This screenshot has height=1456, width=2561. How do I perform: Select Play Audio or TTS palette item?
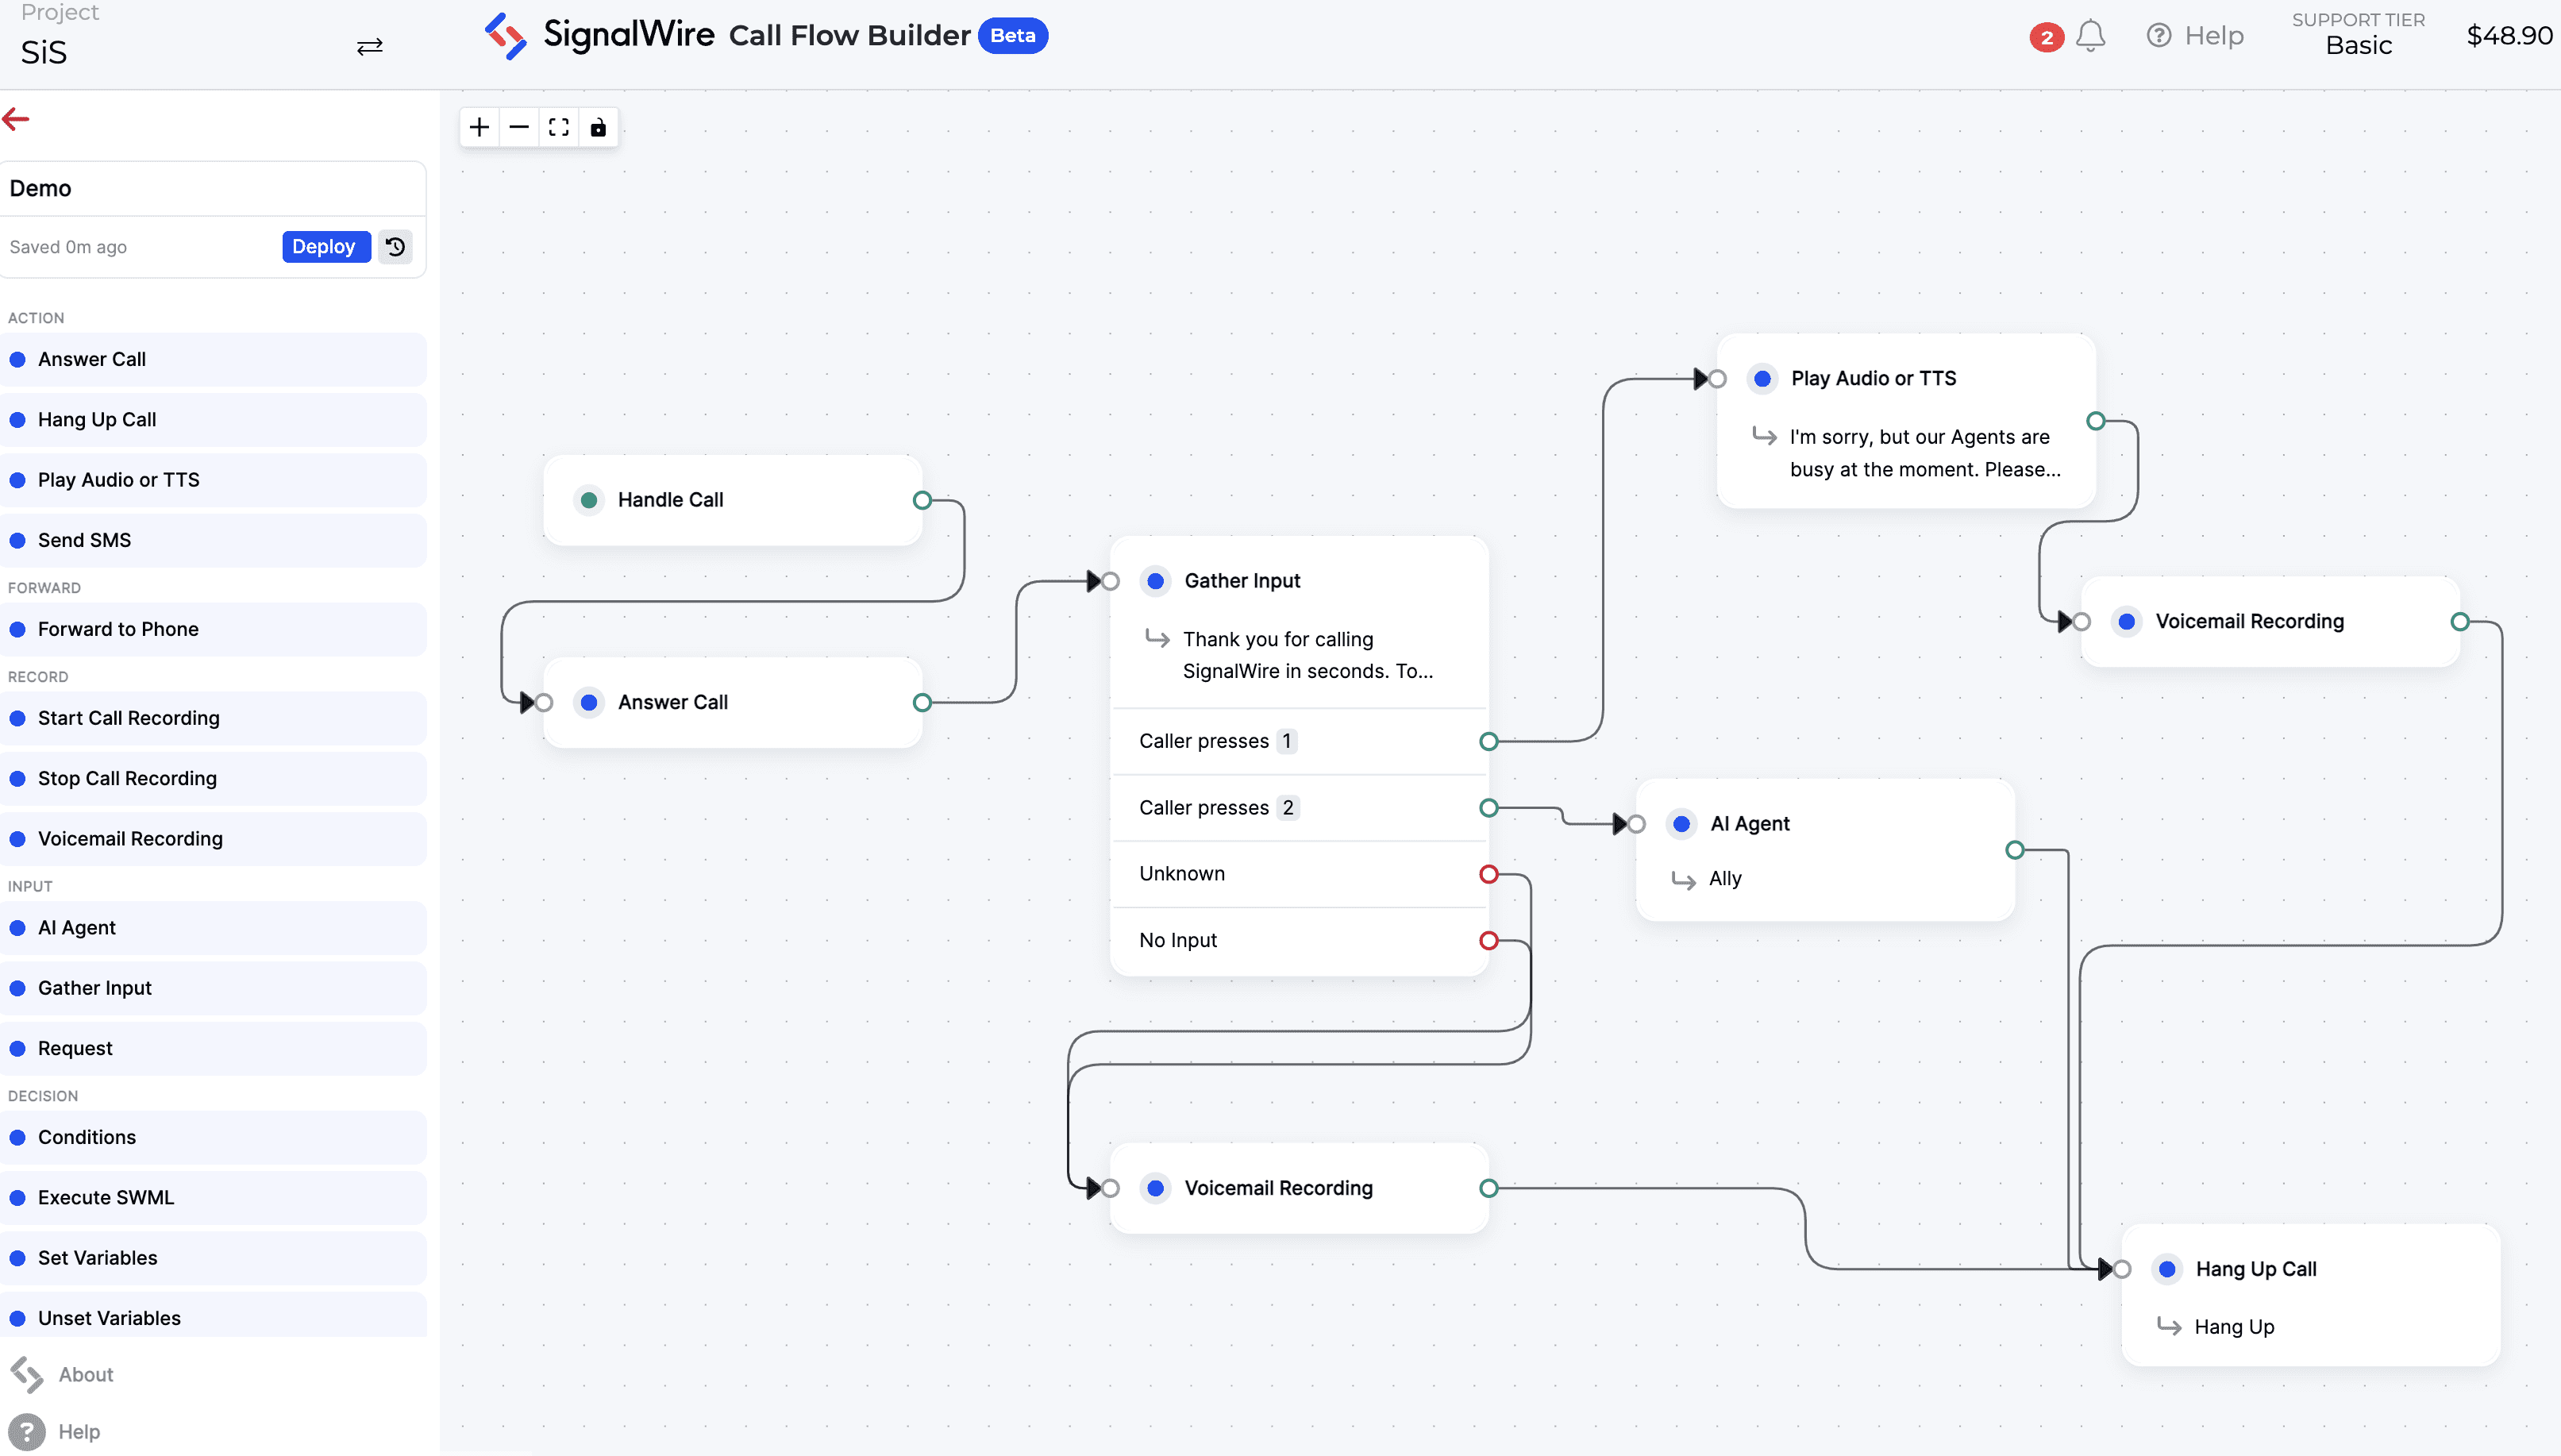[x=213, y=480]
